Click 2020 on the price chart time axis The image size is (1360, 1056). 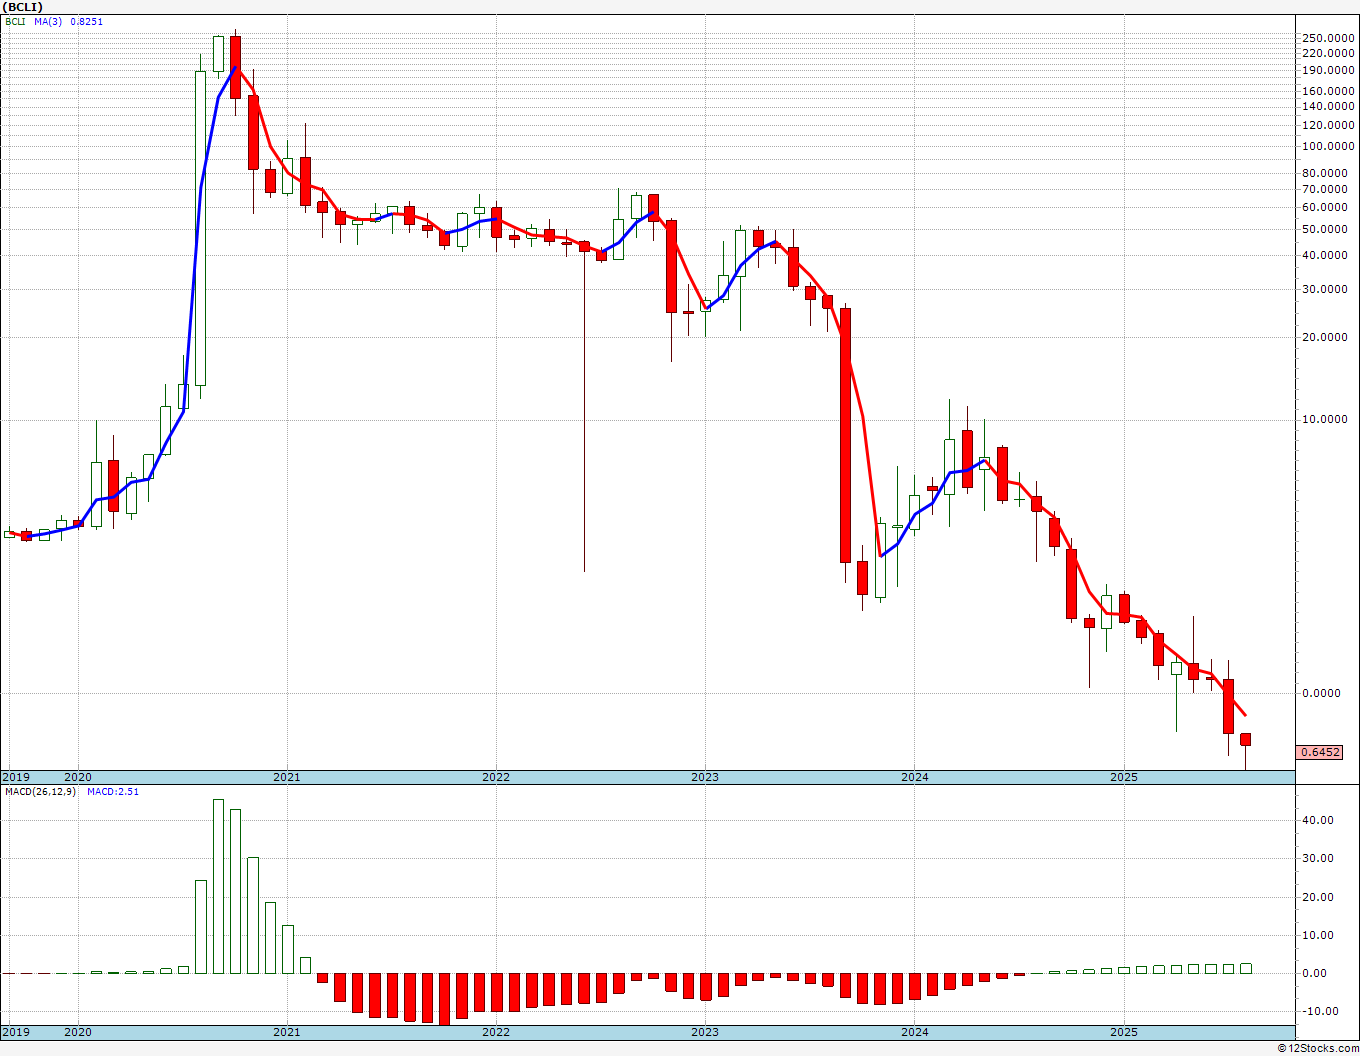pyautogui.click(x=78, y=777)
